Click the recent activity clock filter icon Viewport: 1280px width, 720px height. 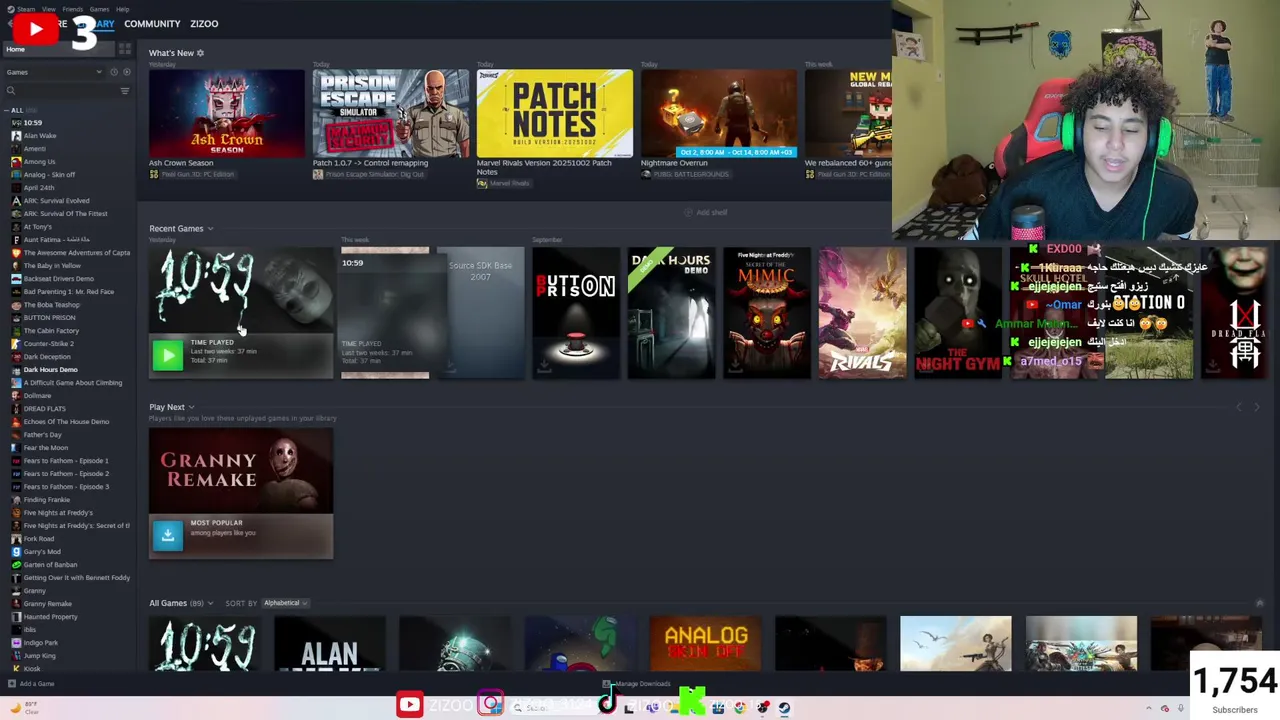114,72
